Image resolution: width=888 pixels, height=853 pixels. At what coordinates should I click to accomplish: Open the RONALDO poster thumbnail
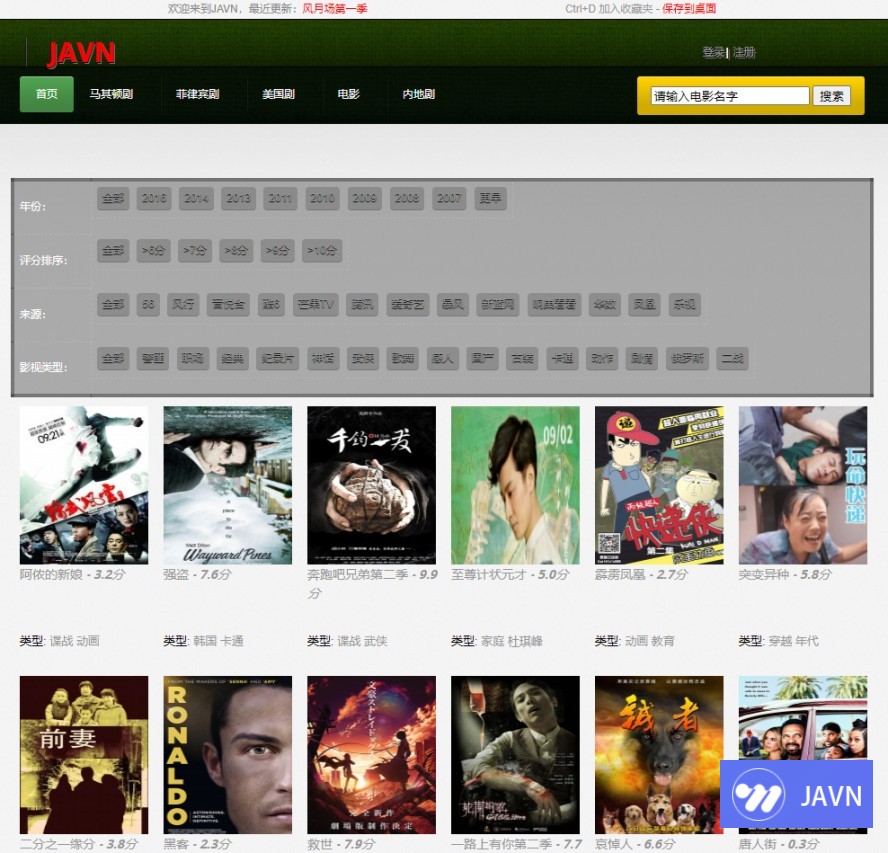(x=228, y=754)
